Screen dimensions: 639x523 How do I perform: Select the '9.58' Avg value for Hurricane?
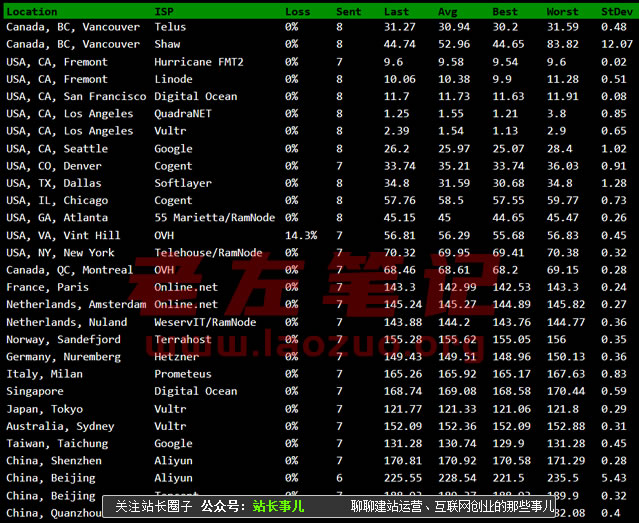[451, 62]
